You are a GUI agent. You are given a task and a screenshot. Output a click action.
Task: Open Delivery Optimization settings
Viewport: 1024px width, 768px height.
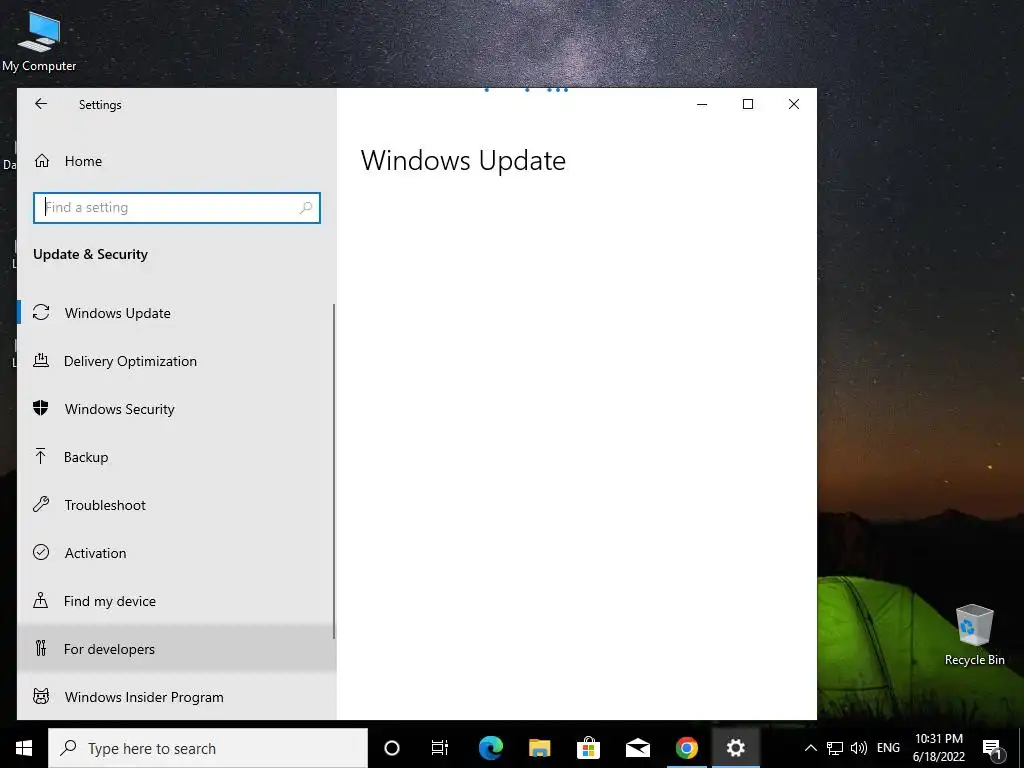pyautogui.click(x=176, y=360)
